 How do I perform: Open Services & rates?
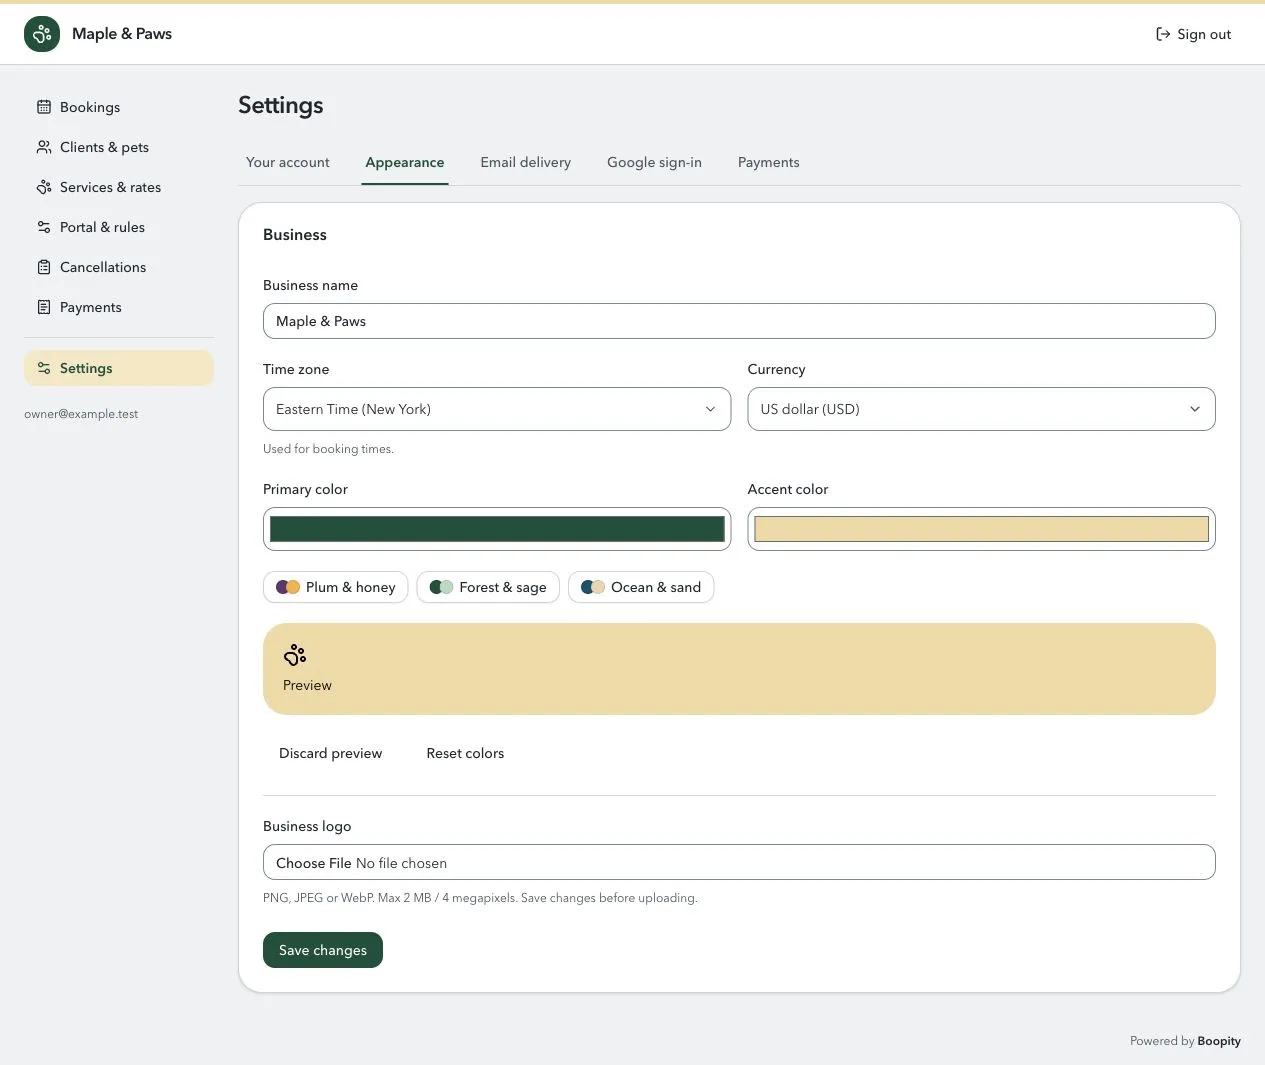[119, 187]
